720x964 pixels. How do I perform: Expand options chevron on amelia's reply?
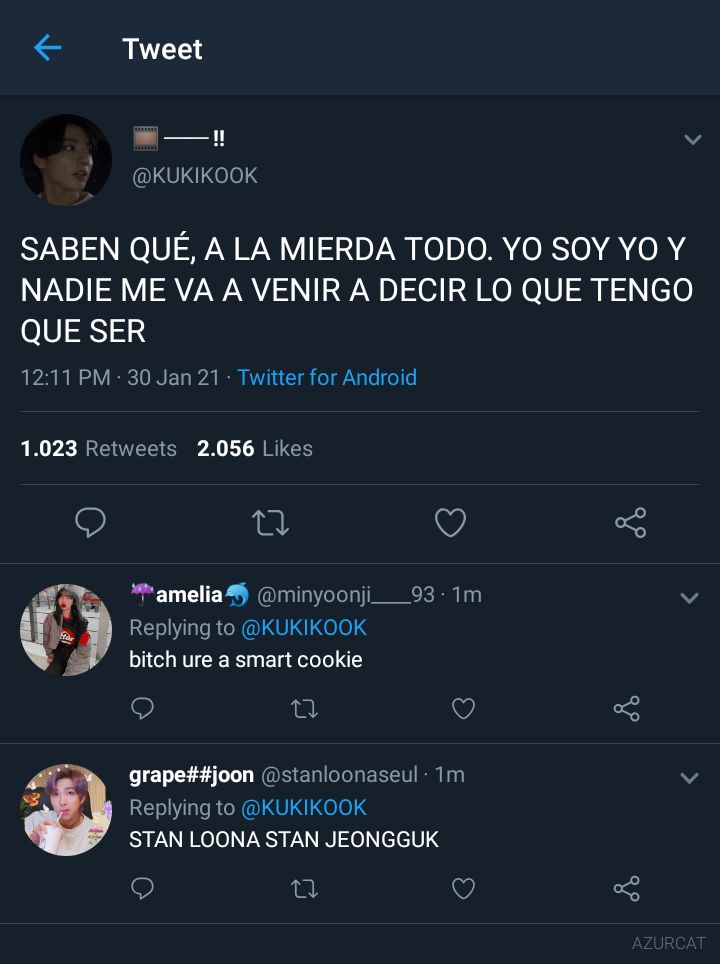tap(689, 598)
